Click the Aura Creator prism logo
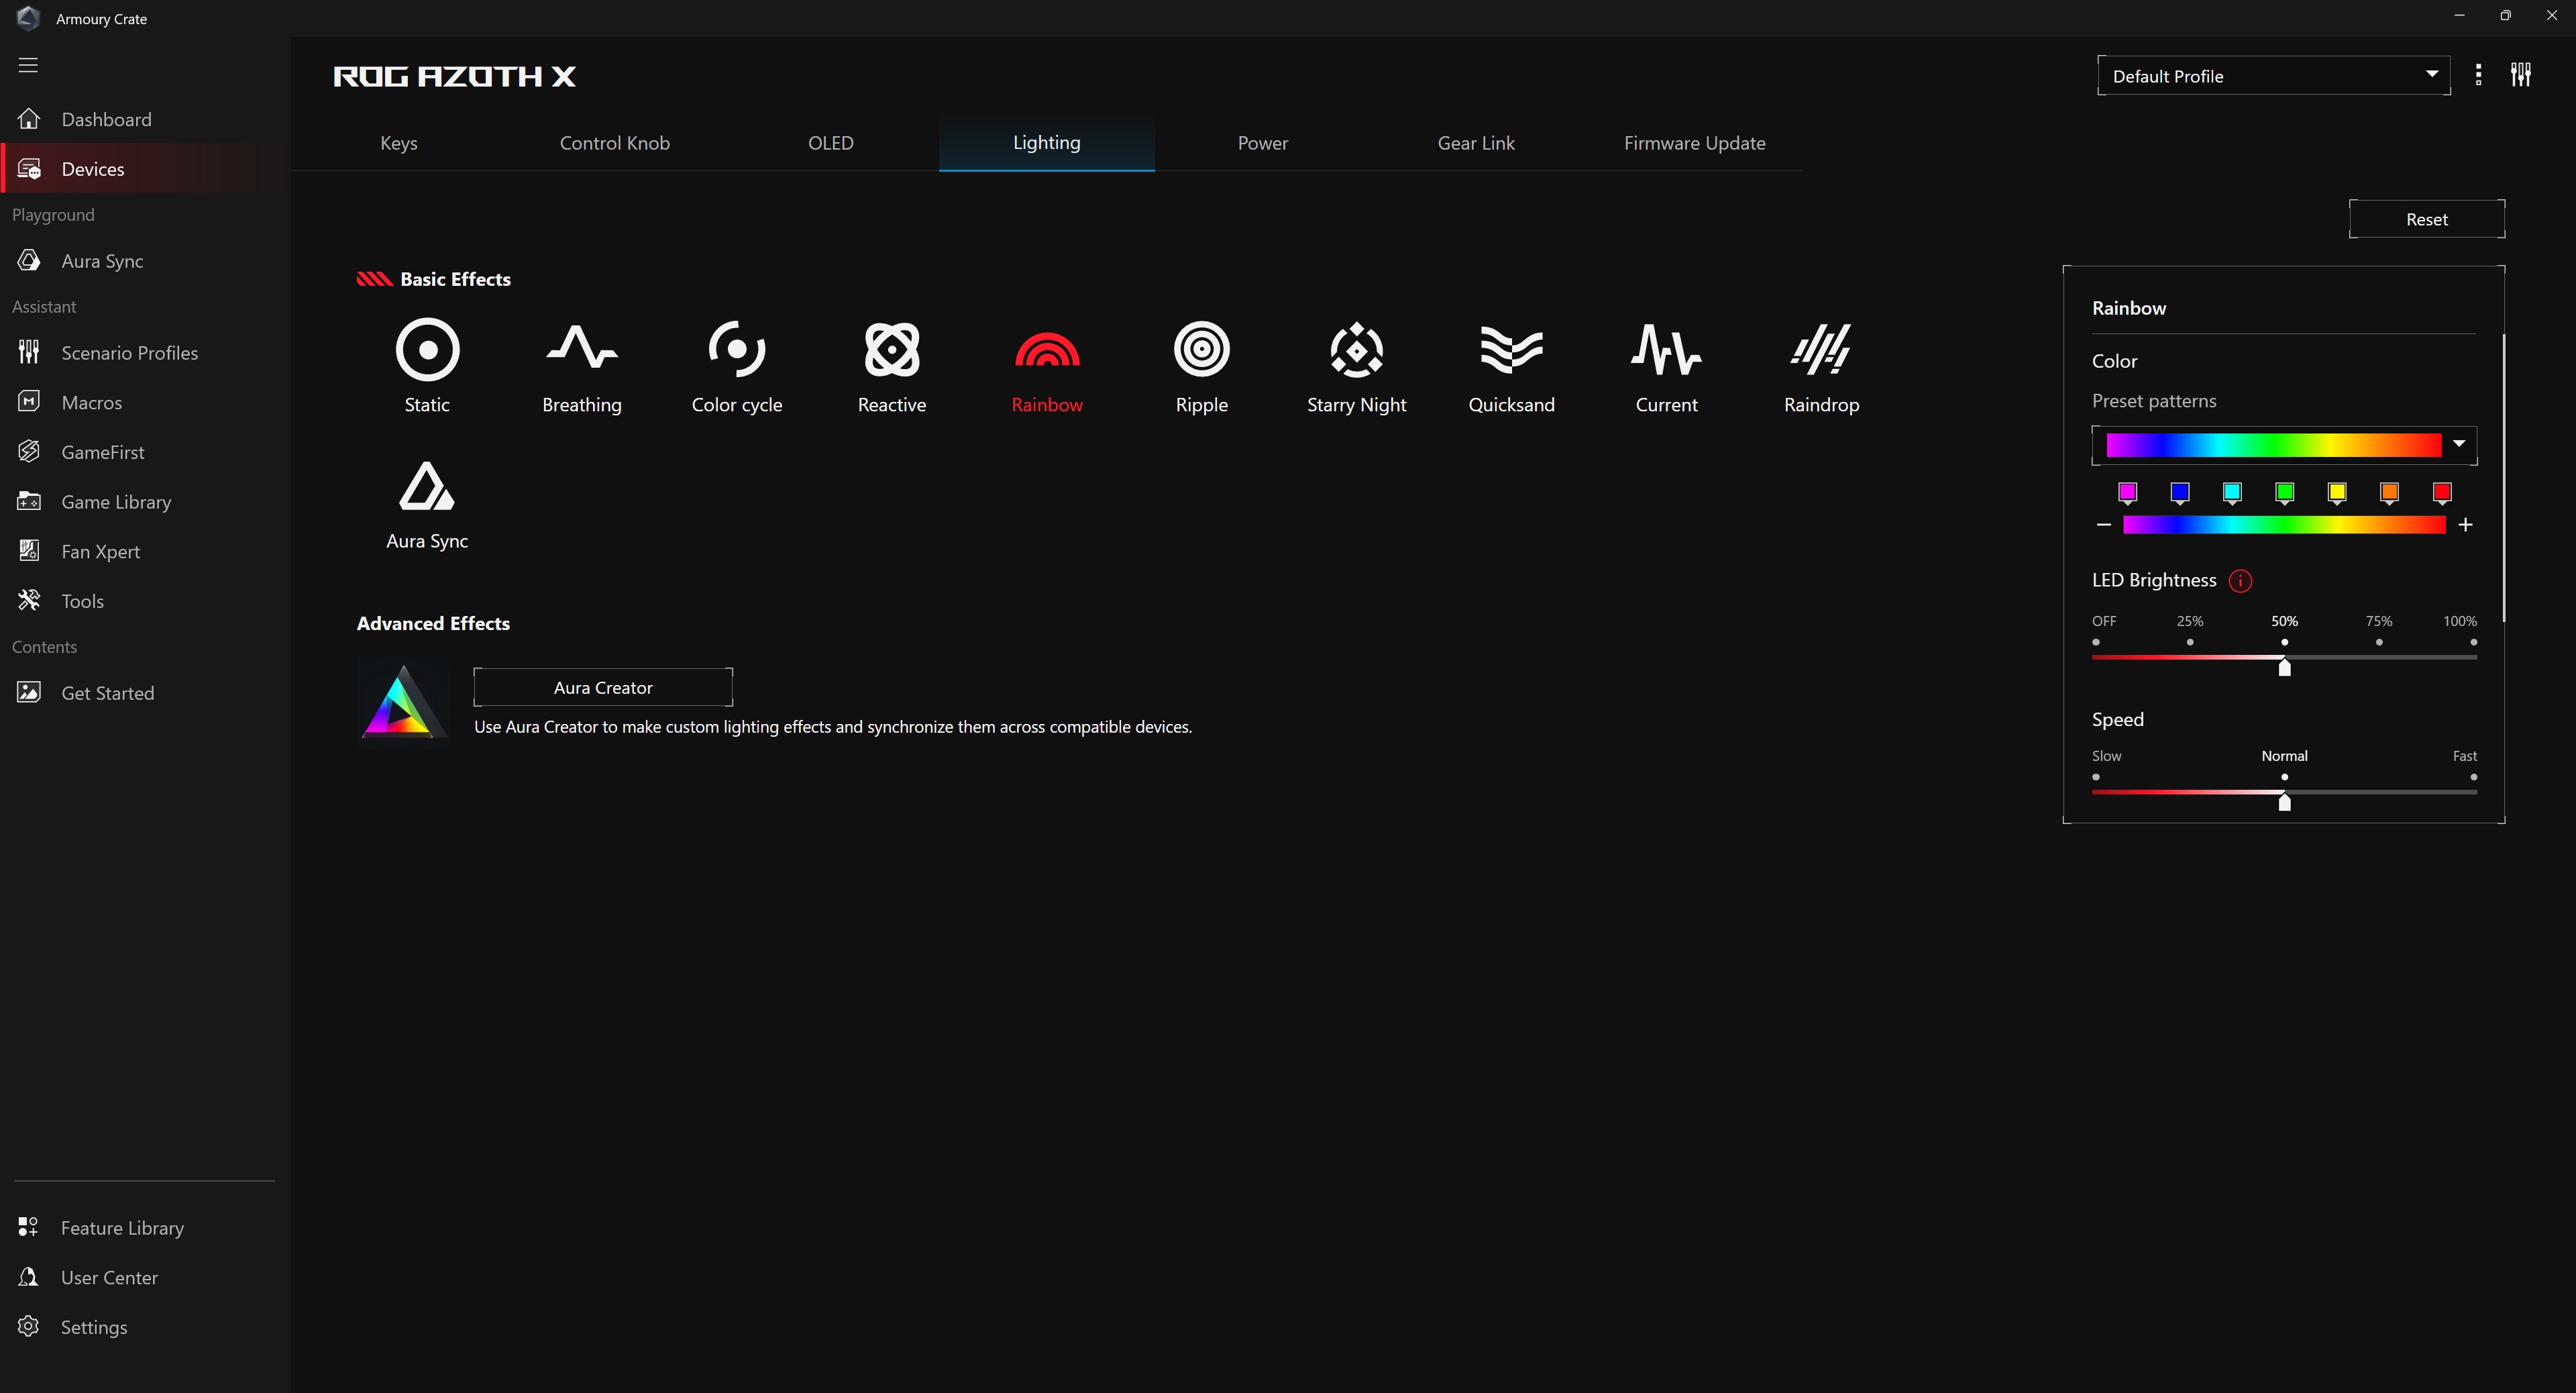2576x1393 pixels. pos(403,702)
